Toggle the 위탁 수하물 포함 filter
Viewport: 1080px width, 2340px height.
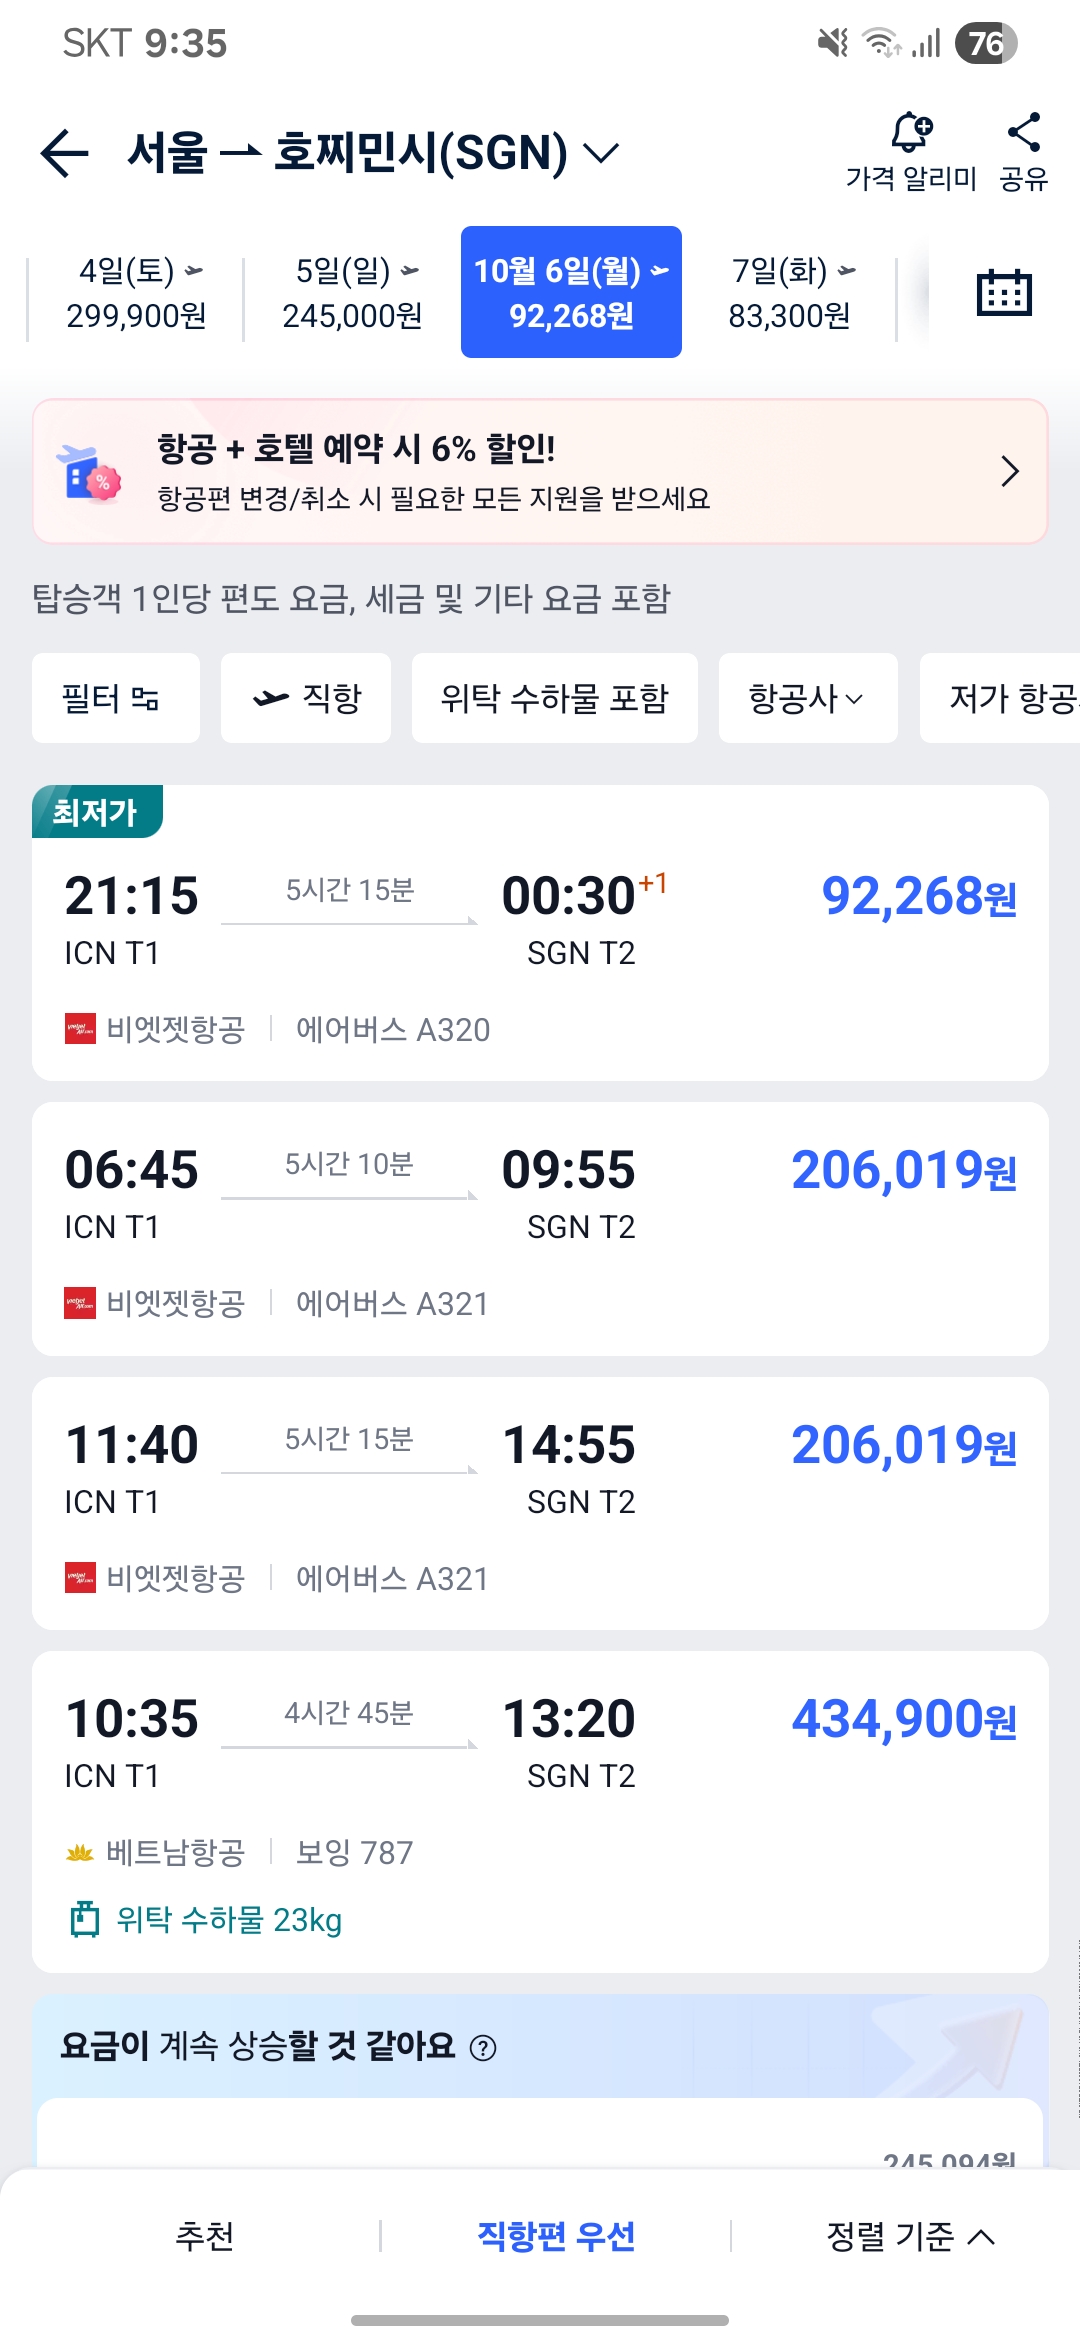coord(554,698)
